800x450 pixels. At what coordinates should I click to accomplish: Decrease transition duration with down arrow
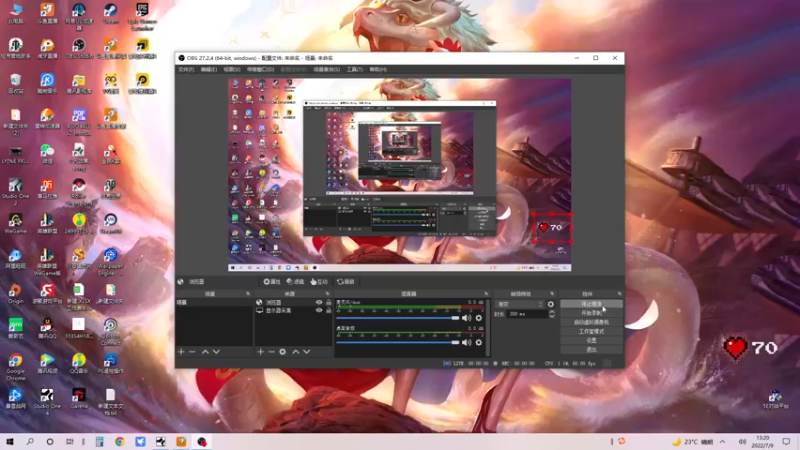click(552, 316)
